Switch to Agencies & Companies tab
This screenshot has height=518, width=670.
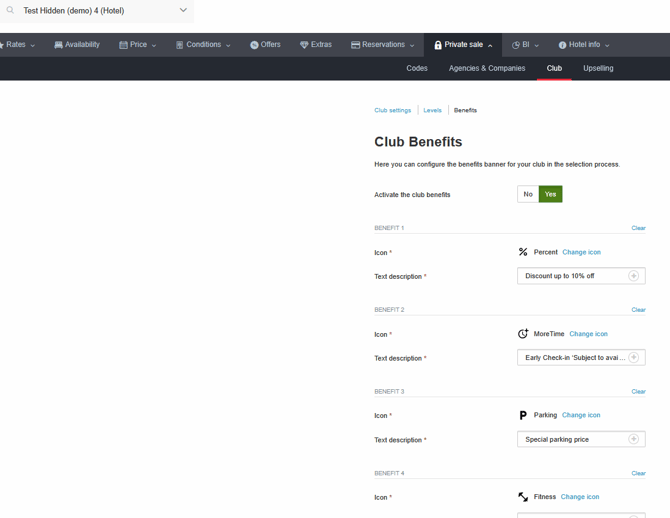tap(487, 68)
